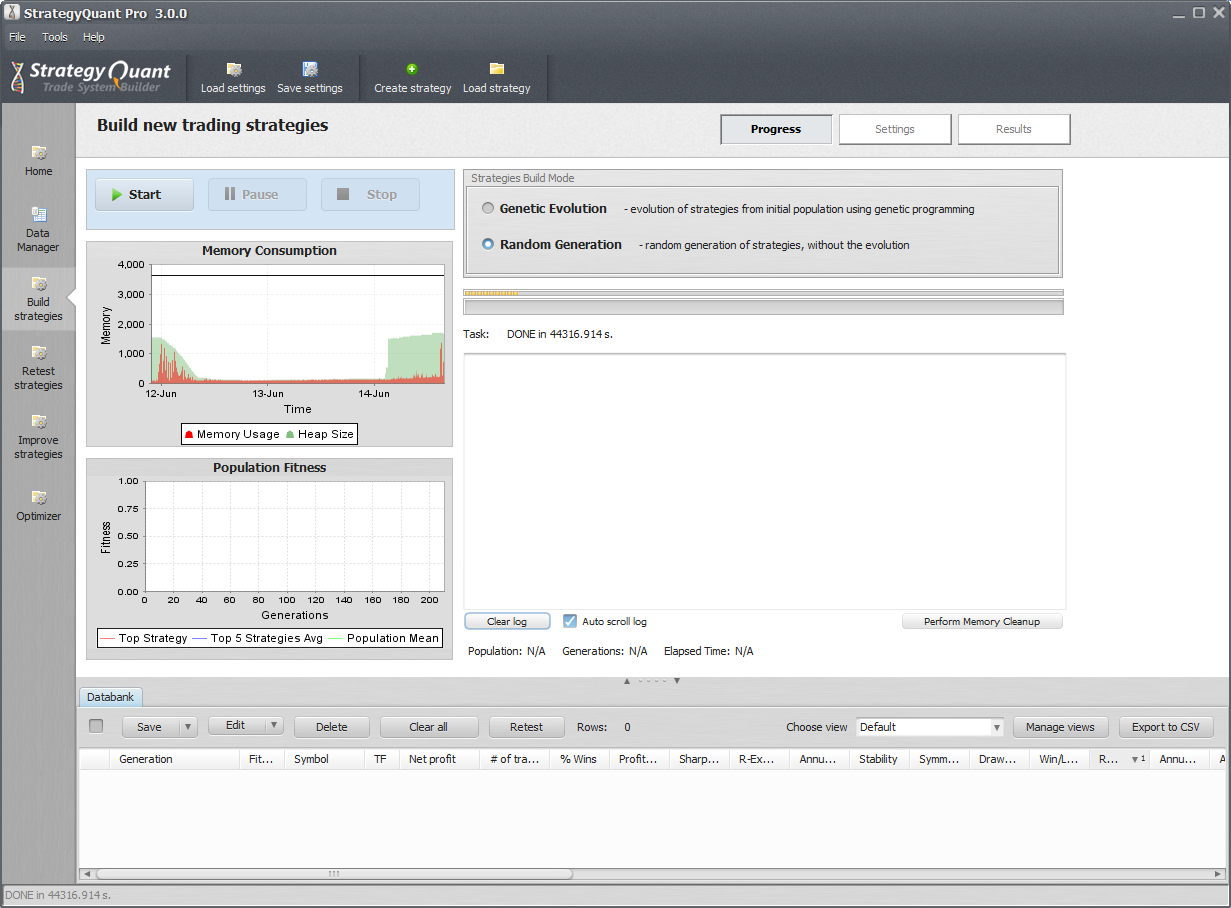Click the lower task progress bar
The image size is (1231, 908).
coord(763,307)
